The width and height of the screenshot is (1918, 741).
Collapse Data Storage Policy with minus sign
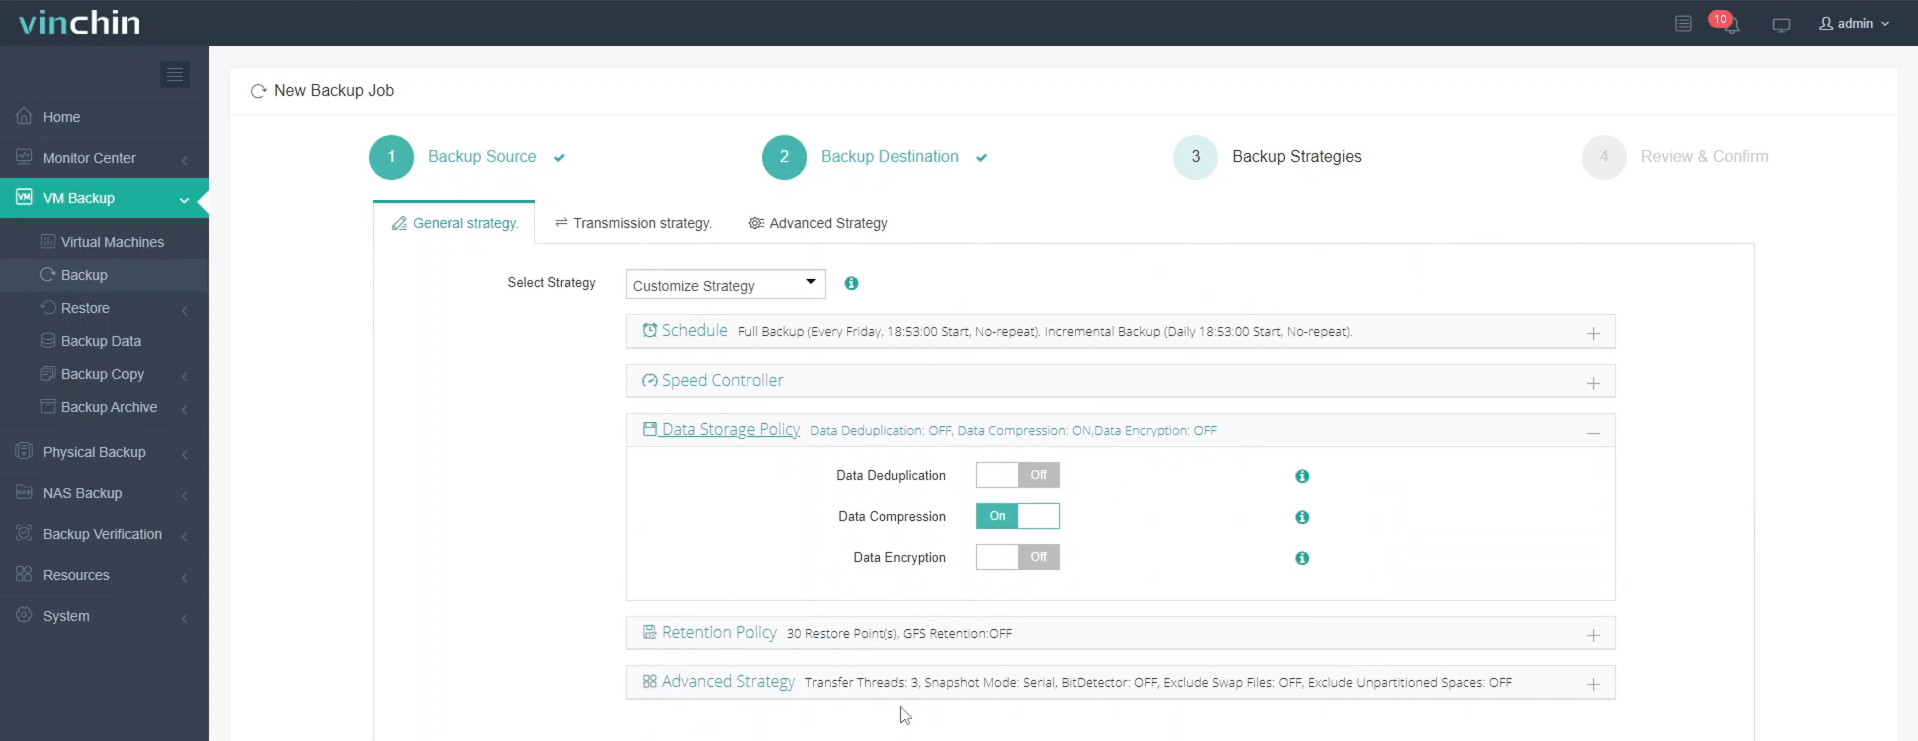[x=1593, y=433]
